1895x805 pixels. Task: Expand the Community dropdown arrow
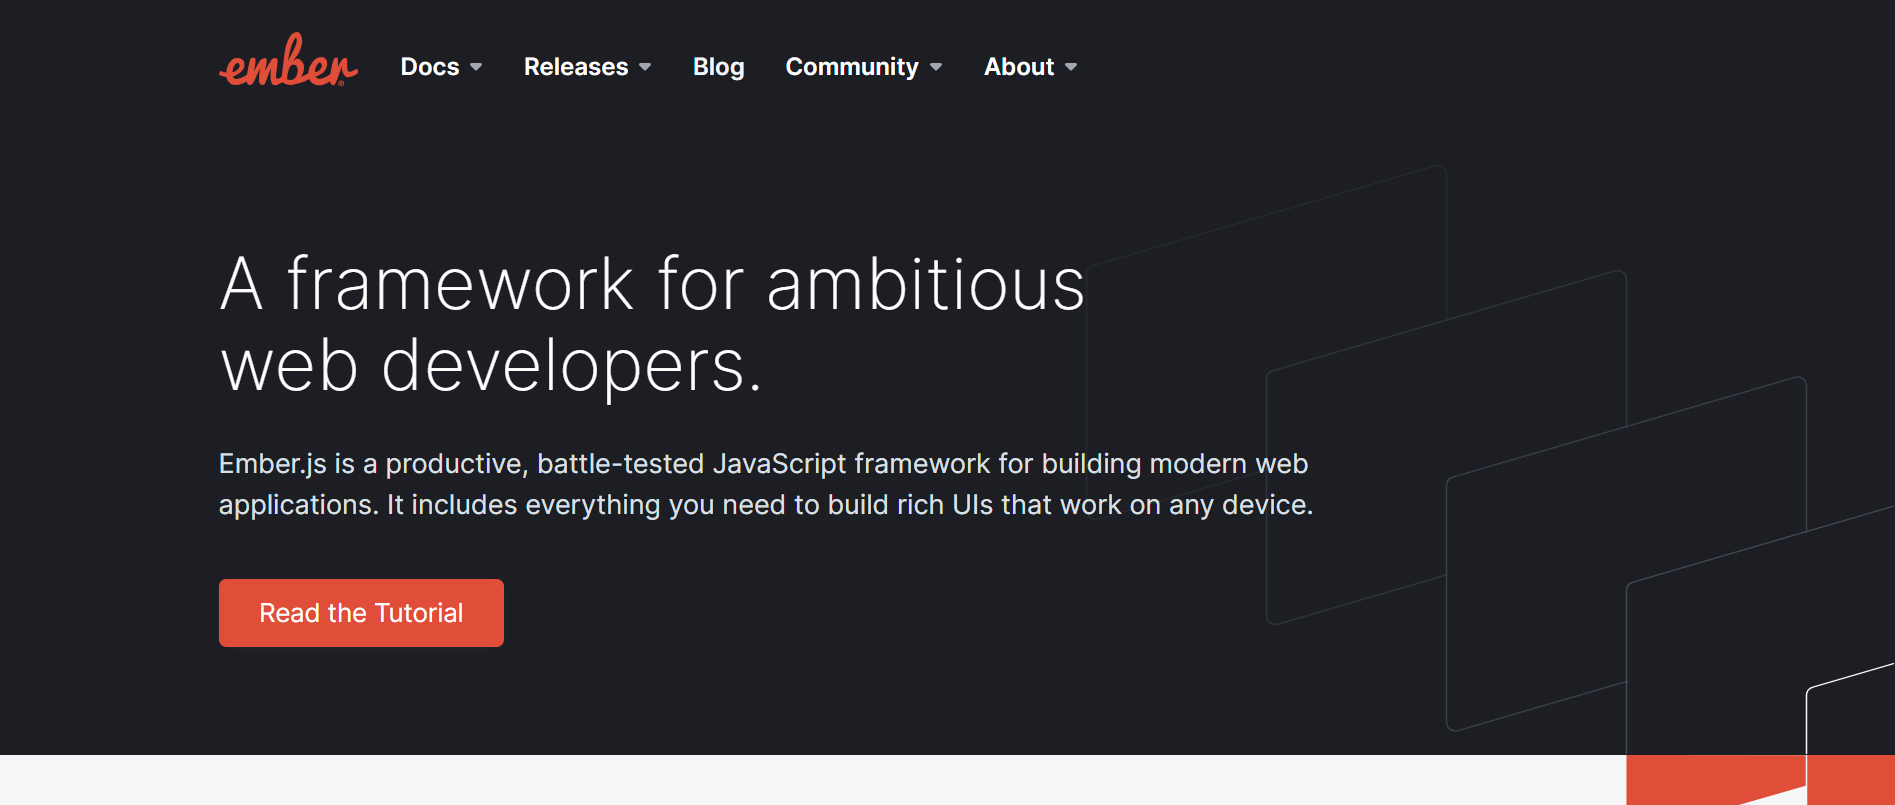[x=936, y=67]
